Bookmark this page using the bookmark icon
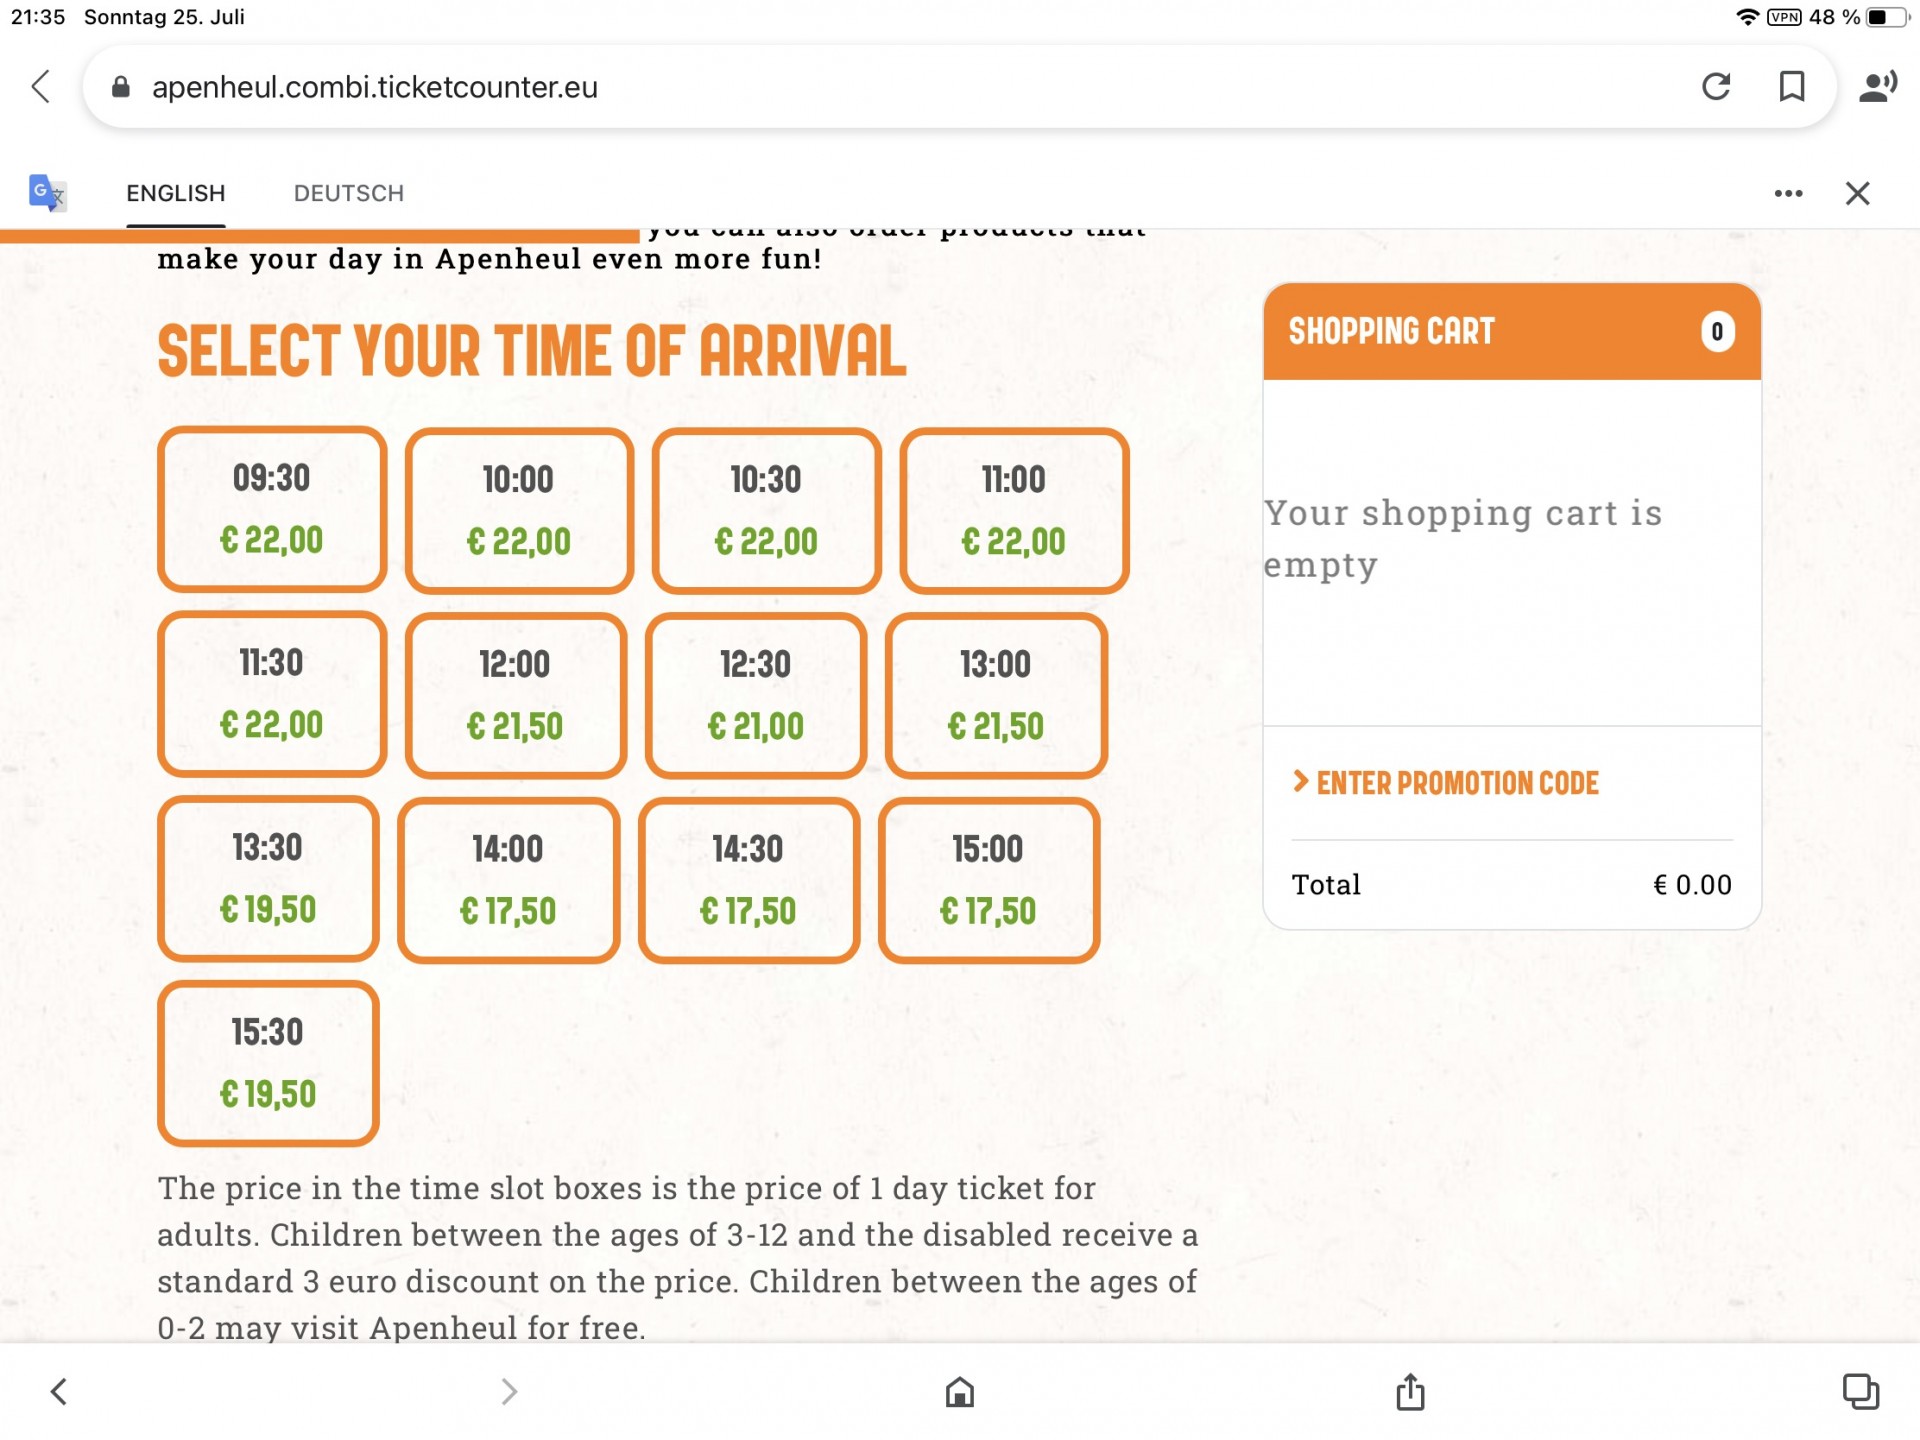 click(x=1792, y=87)
